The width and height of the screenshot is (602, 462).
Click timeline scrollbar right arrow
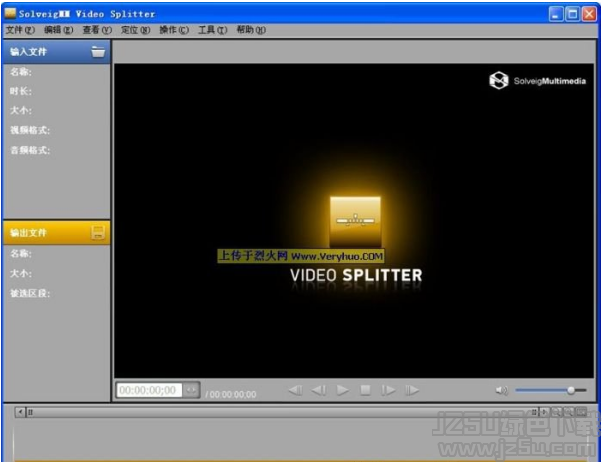[544, 412]
